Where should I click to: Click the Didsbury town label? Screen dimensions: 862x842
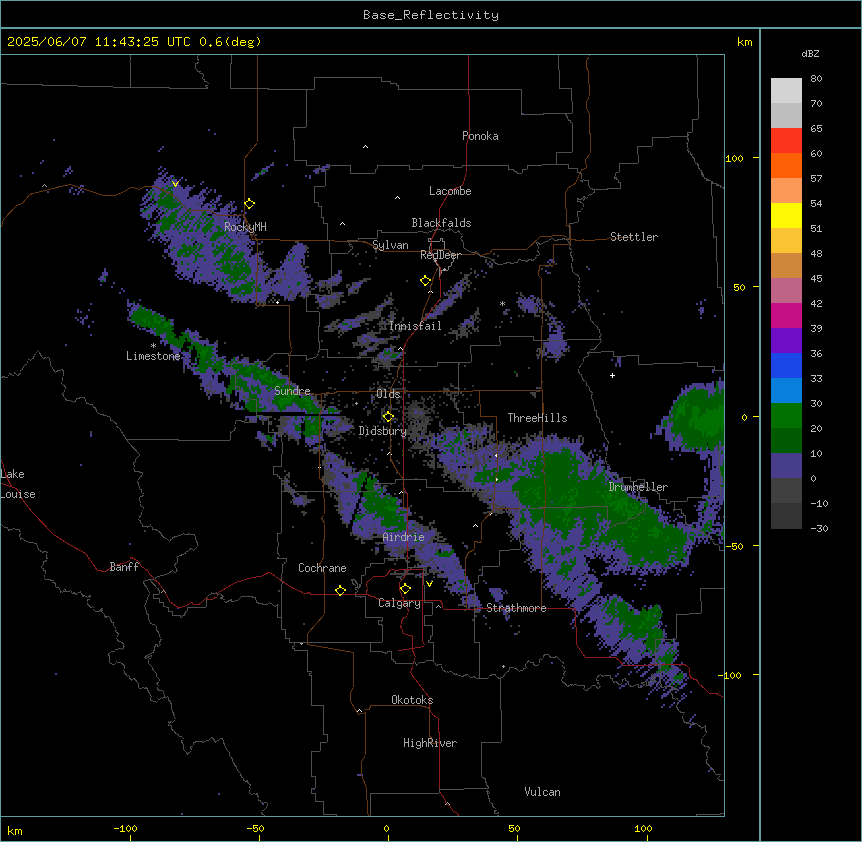383,431
